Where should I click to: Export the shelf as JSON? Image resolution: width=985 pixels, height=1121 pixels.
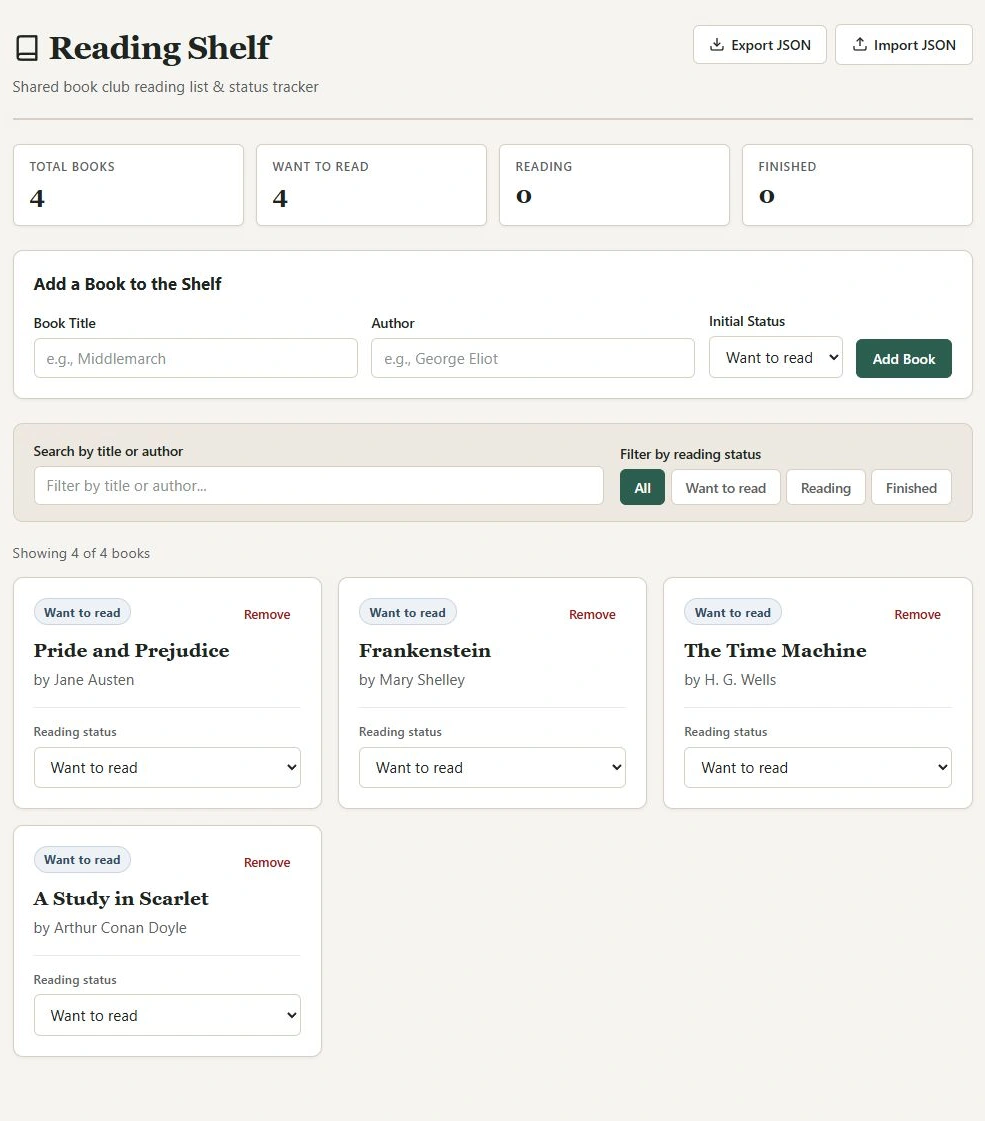click(760, 45)
